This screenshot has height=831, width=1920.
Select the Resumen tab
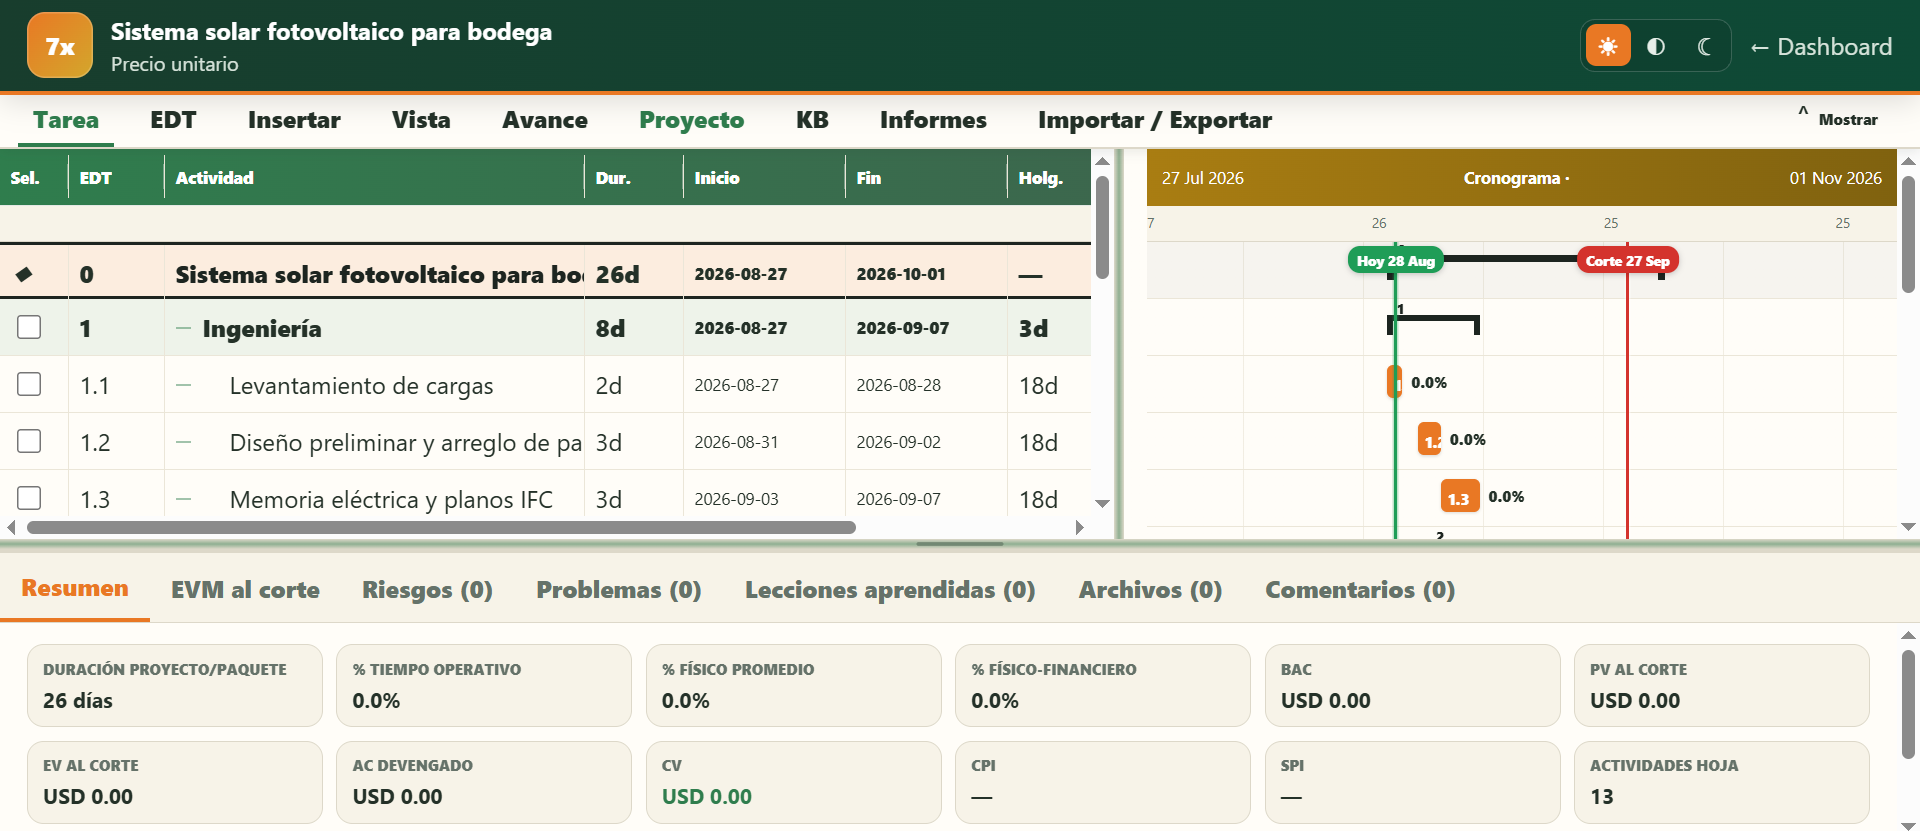pos(75,589)
